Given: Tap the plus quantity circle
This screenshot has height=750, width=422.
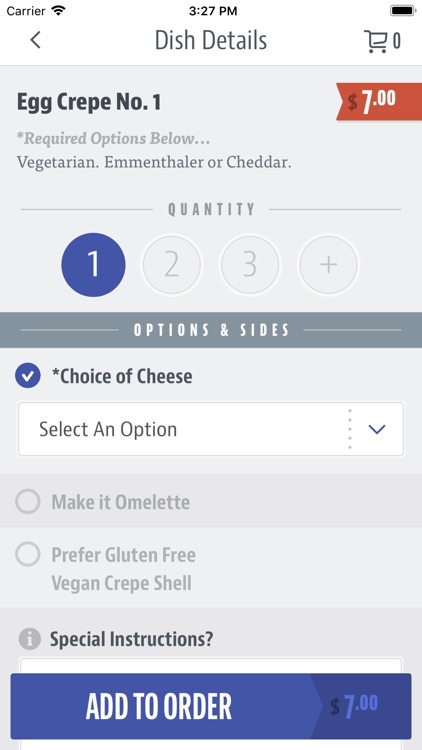Looking at the screenshot, I should (x=328, y=265).
